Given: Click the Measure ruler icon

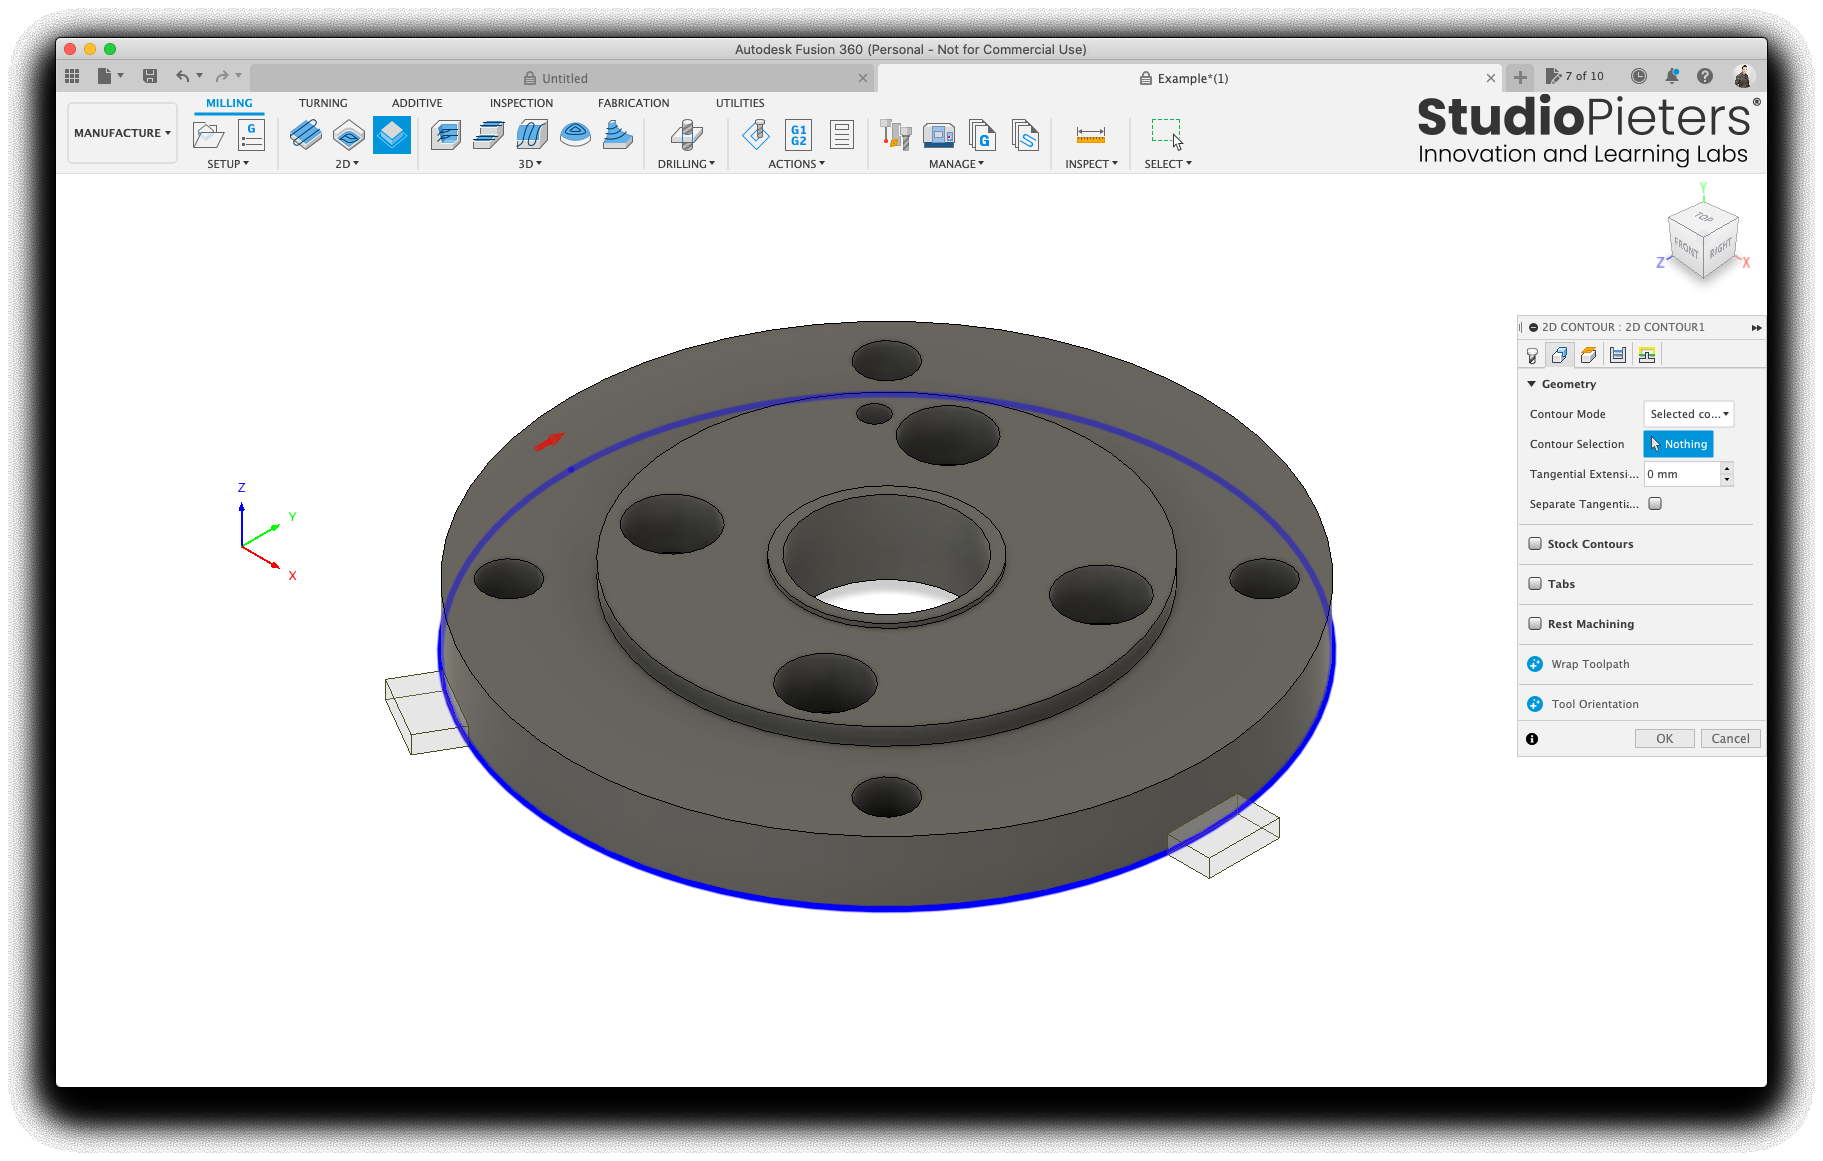Looking at the screenshot, I should [x=1090, y=135].
